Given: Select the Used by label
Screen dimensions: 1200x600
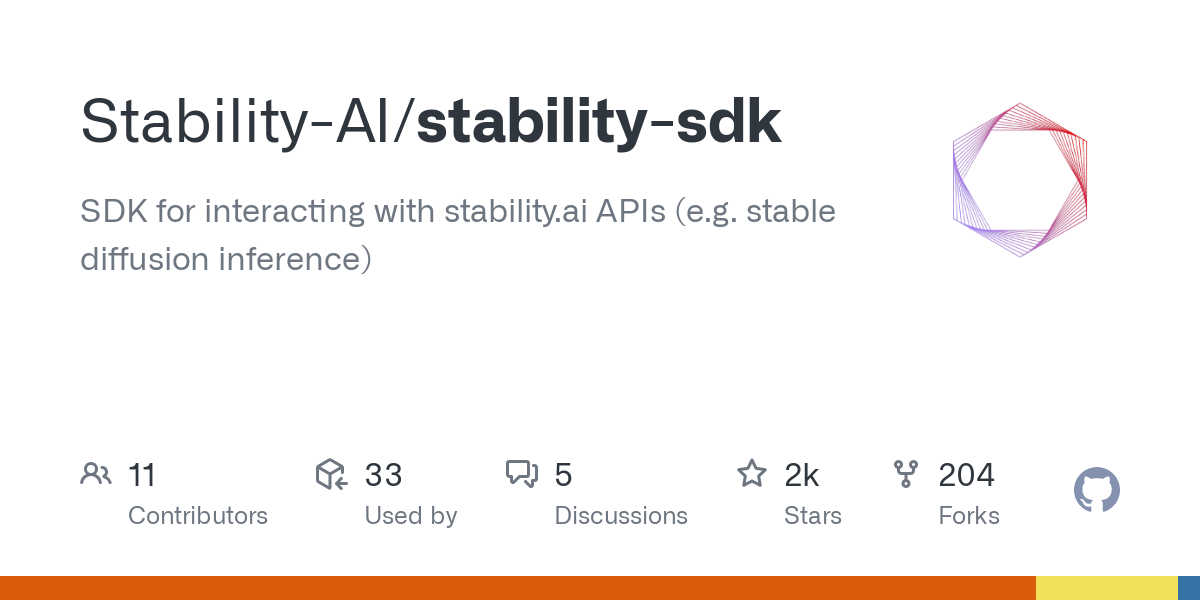Looking at the screenshot, I should 411,516.
